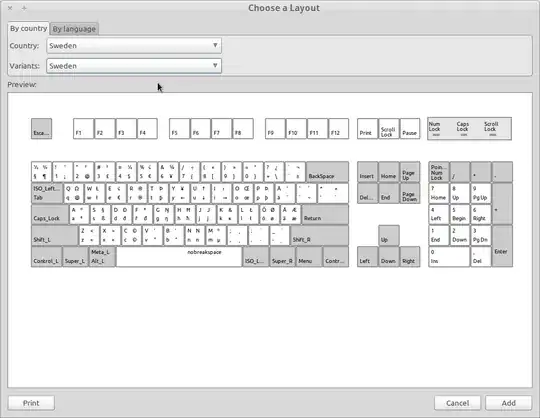
Task: Click the Scroll Lock key beside Pause
Action: 389,129
